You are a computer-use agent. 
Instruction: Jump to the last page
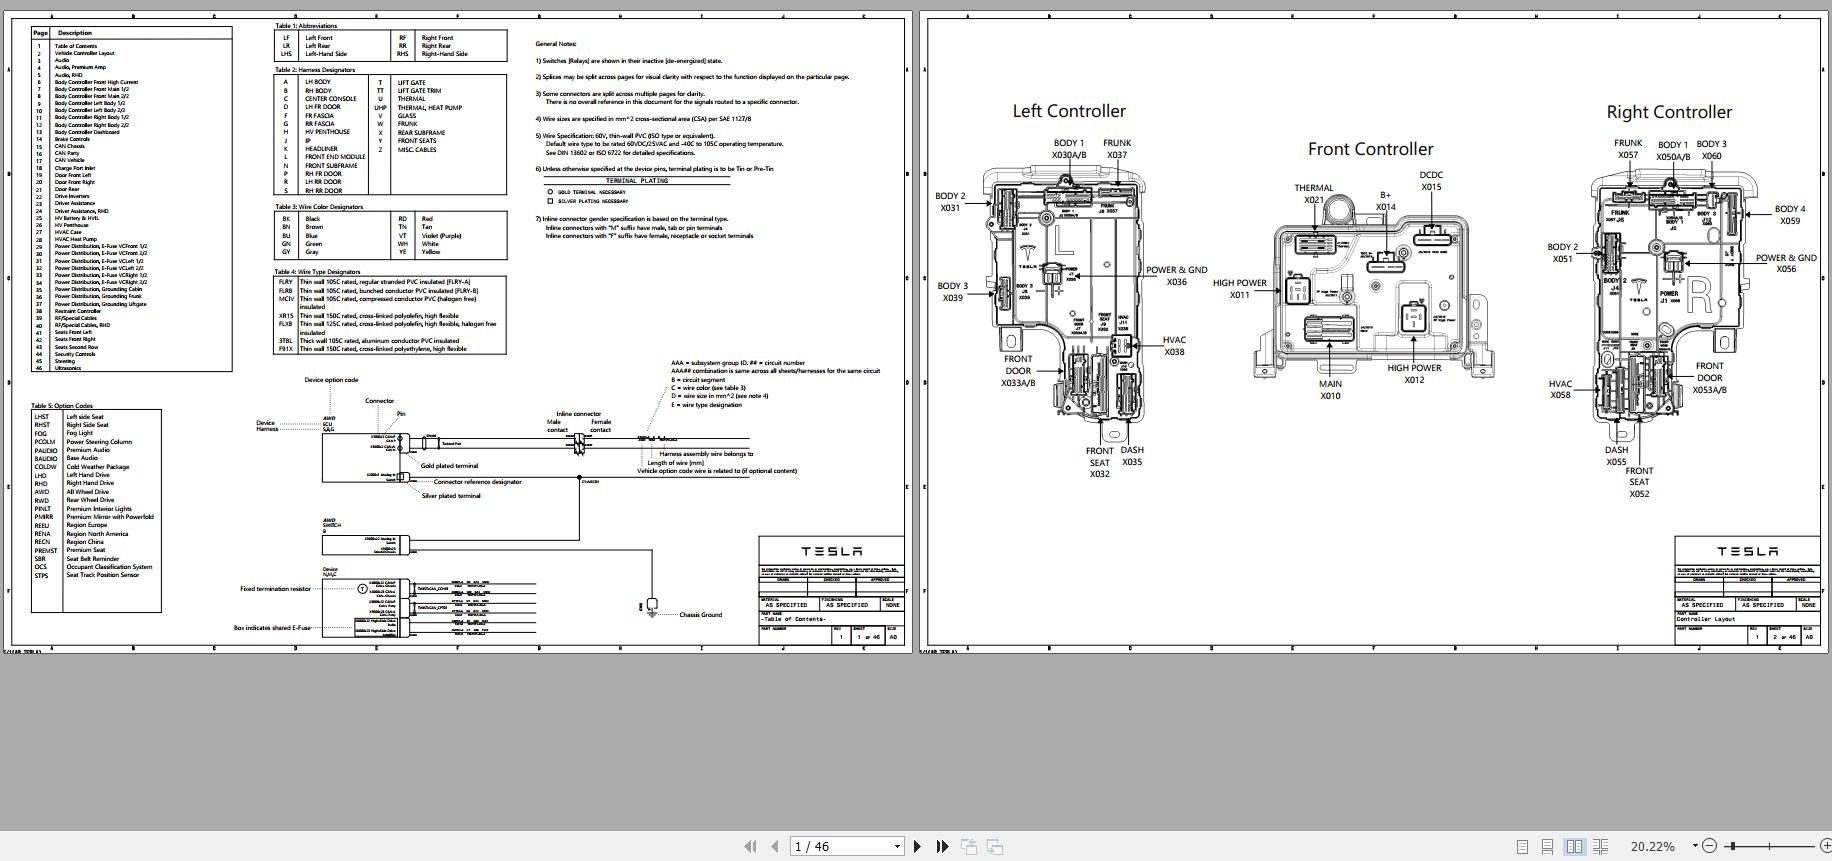coord(942,846)
